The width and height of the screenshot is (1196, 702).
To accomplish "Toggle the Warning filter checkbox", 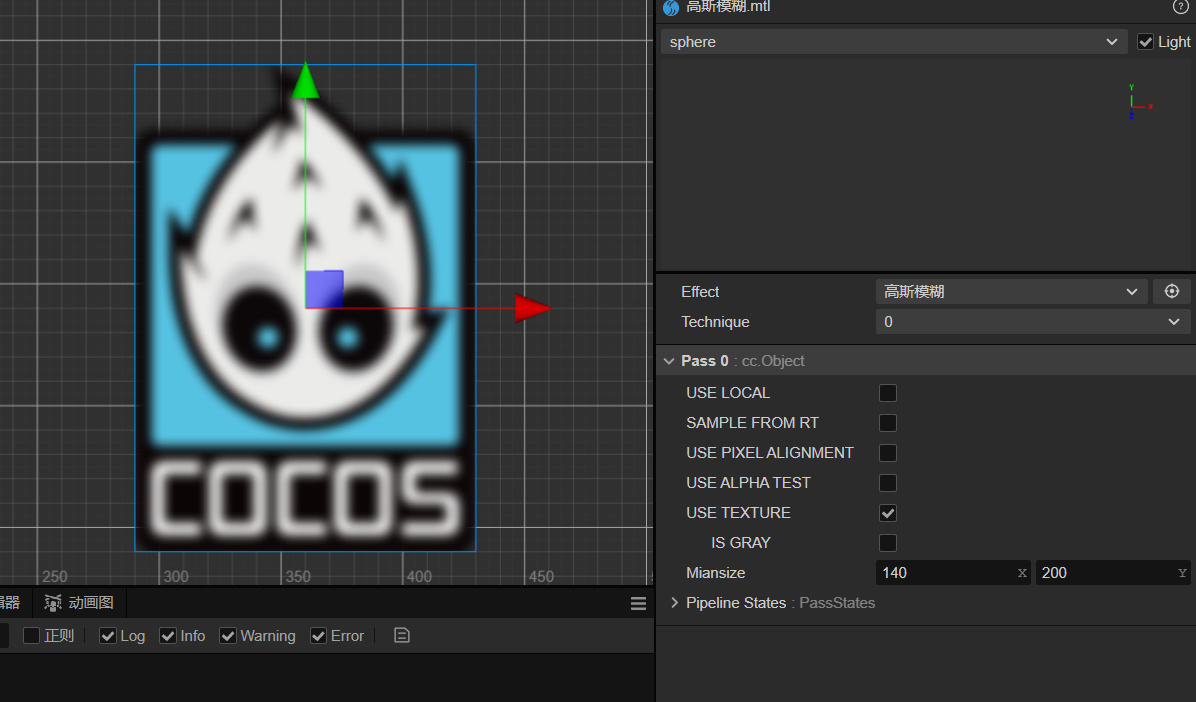I will pos(227,636).
